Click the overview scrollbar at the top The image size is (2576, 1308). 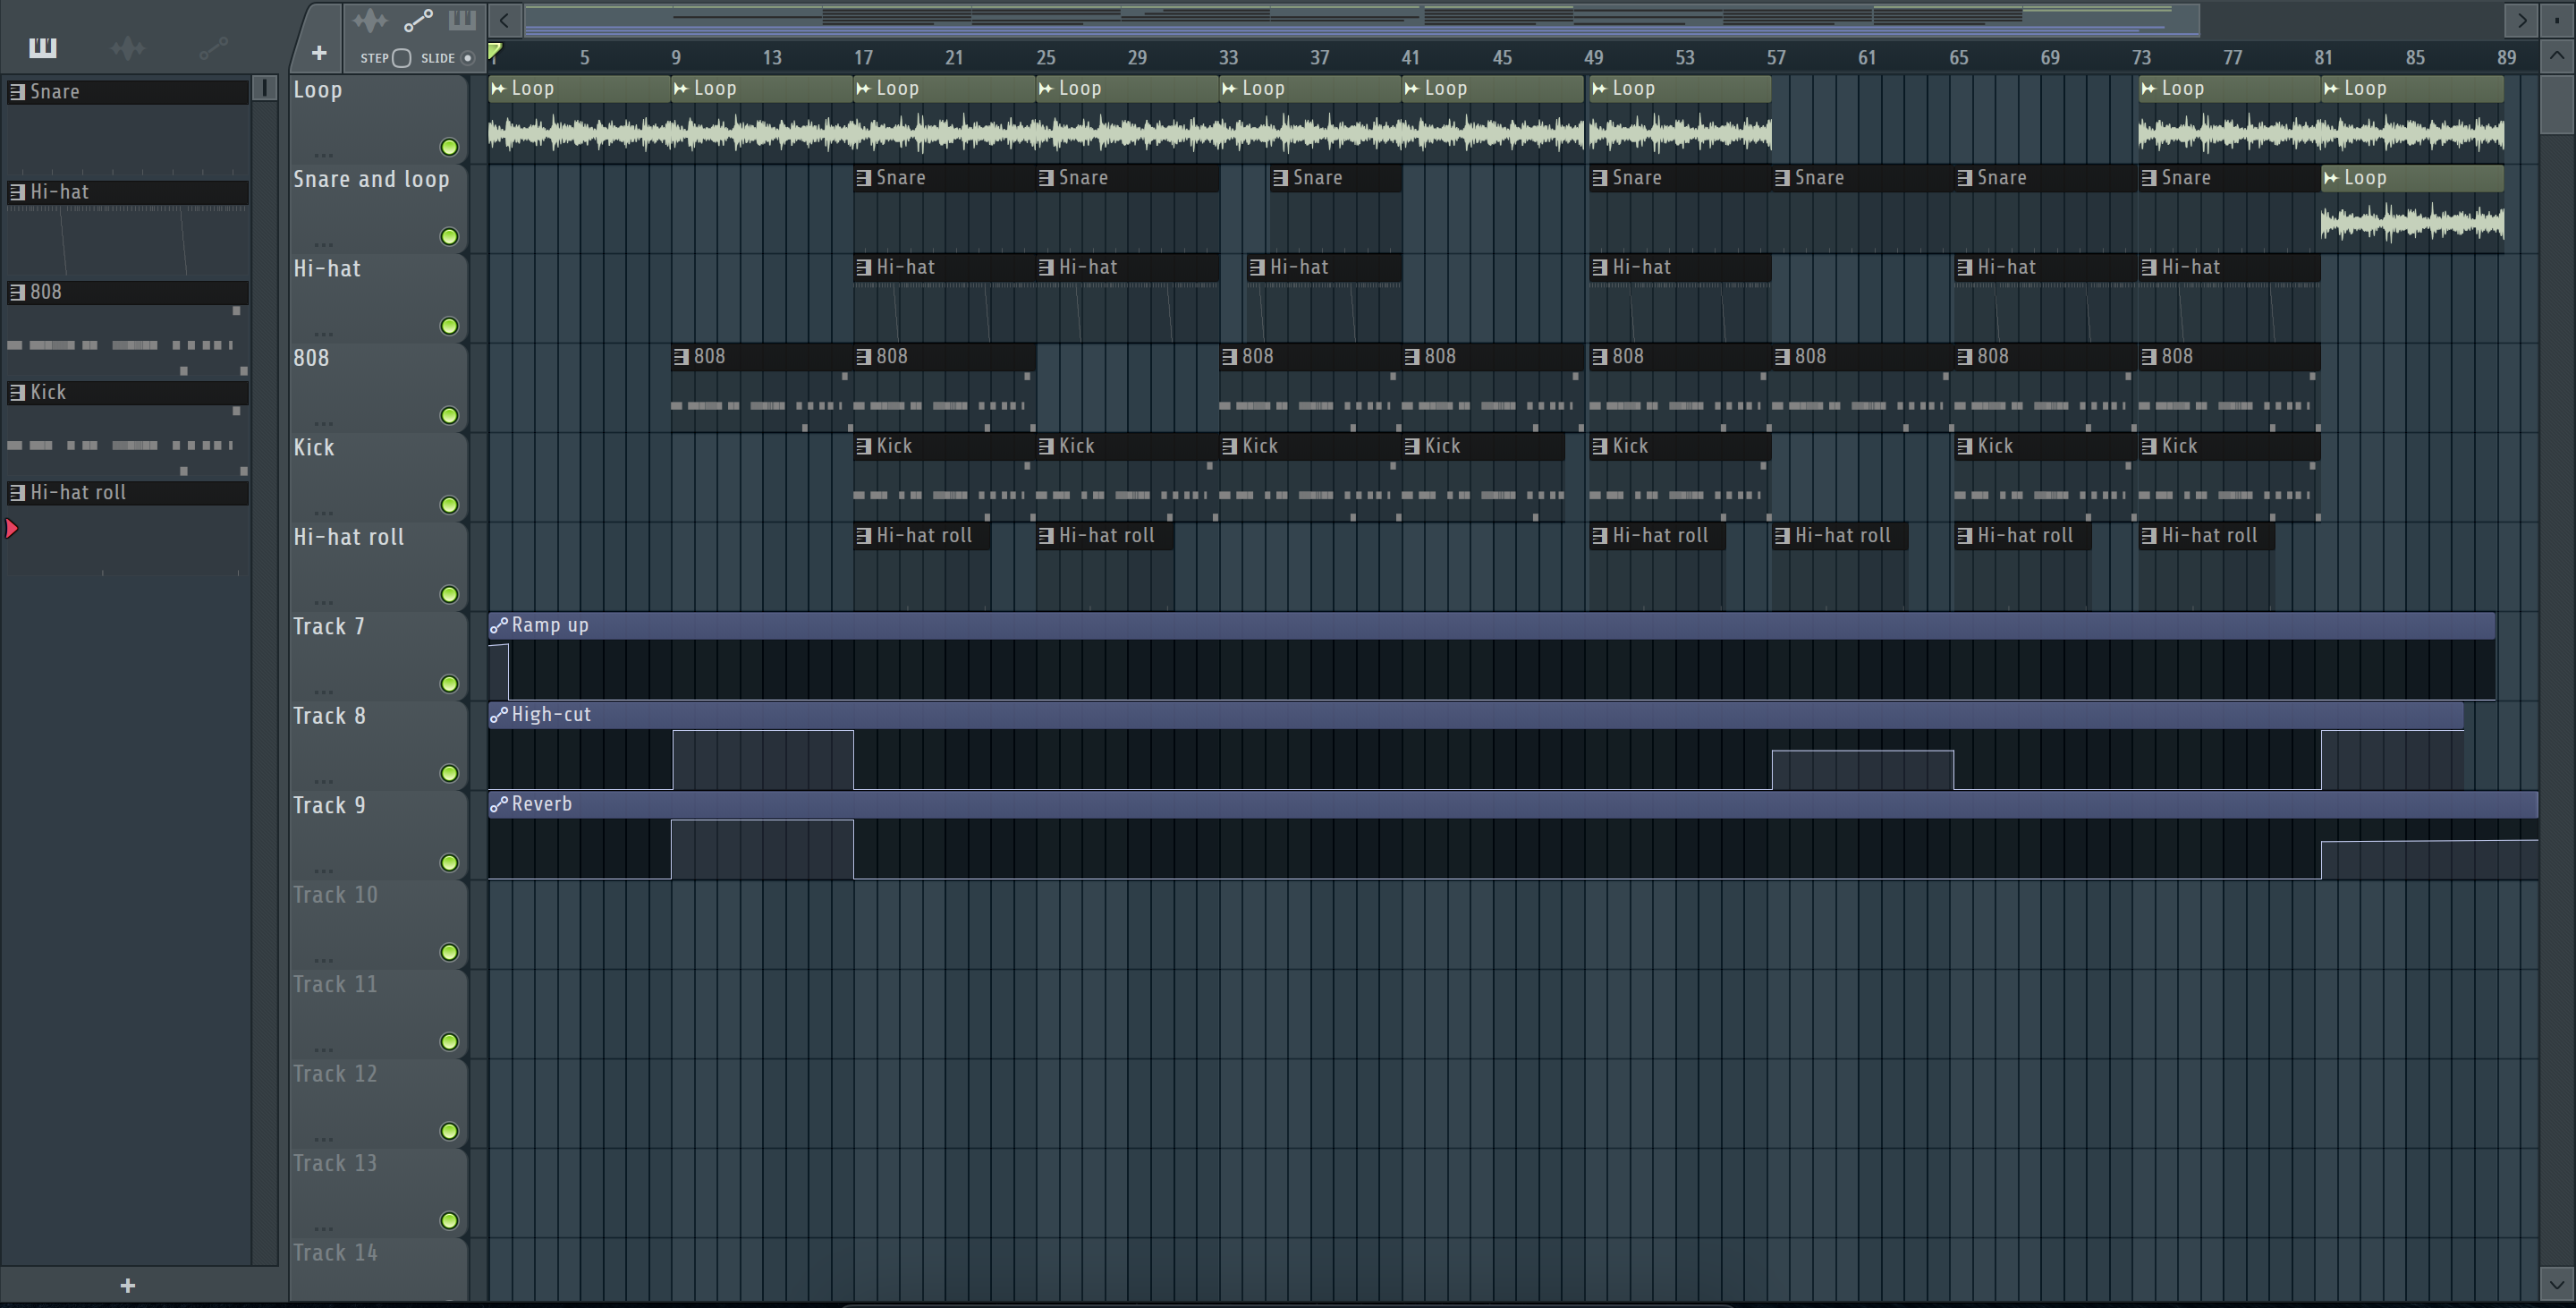tap(1362, 20)
